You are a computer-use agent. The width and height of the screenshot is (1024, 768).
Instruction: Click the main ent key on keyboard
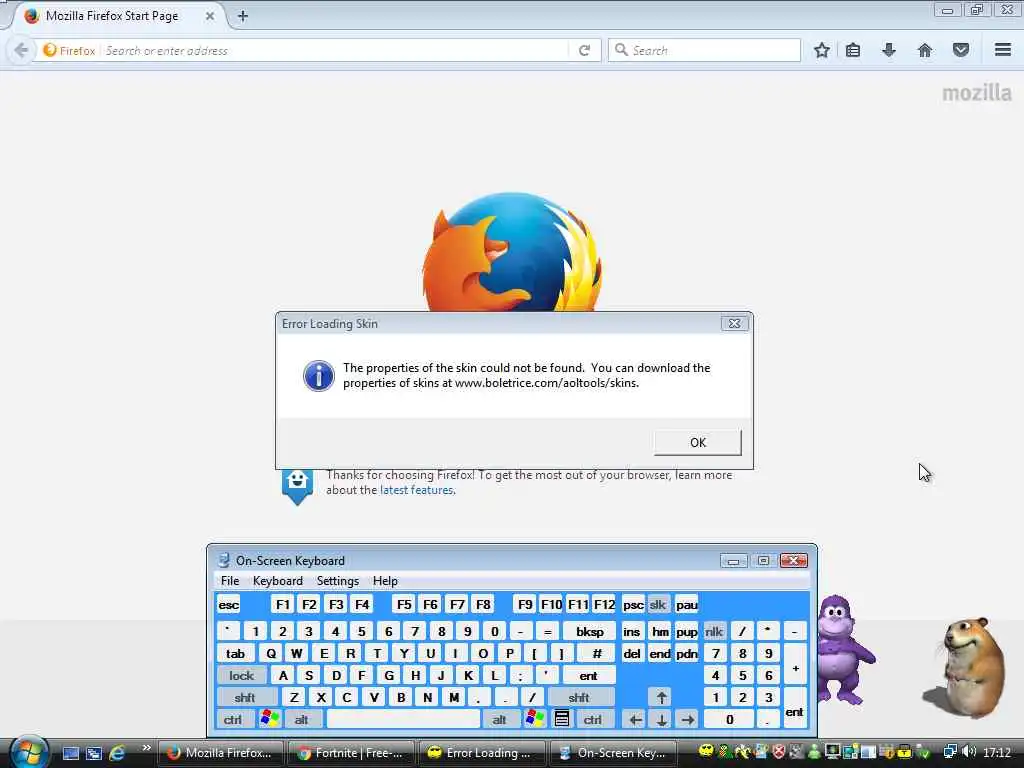[588, 676]
